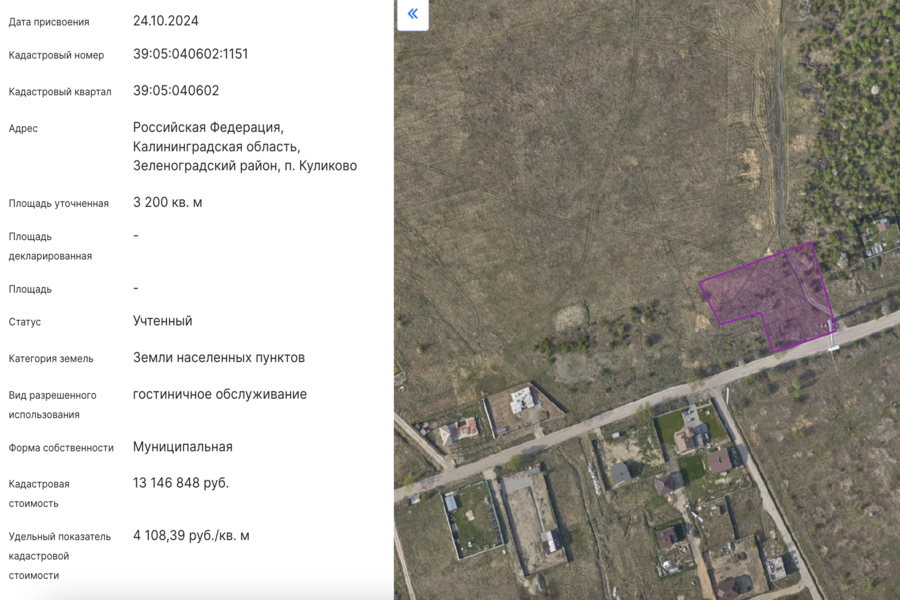
Task: Click the refined area value 3 200 кв. м
Action: click(x=167, y=202)
